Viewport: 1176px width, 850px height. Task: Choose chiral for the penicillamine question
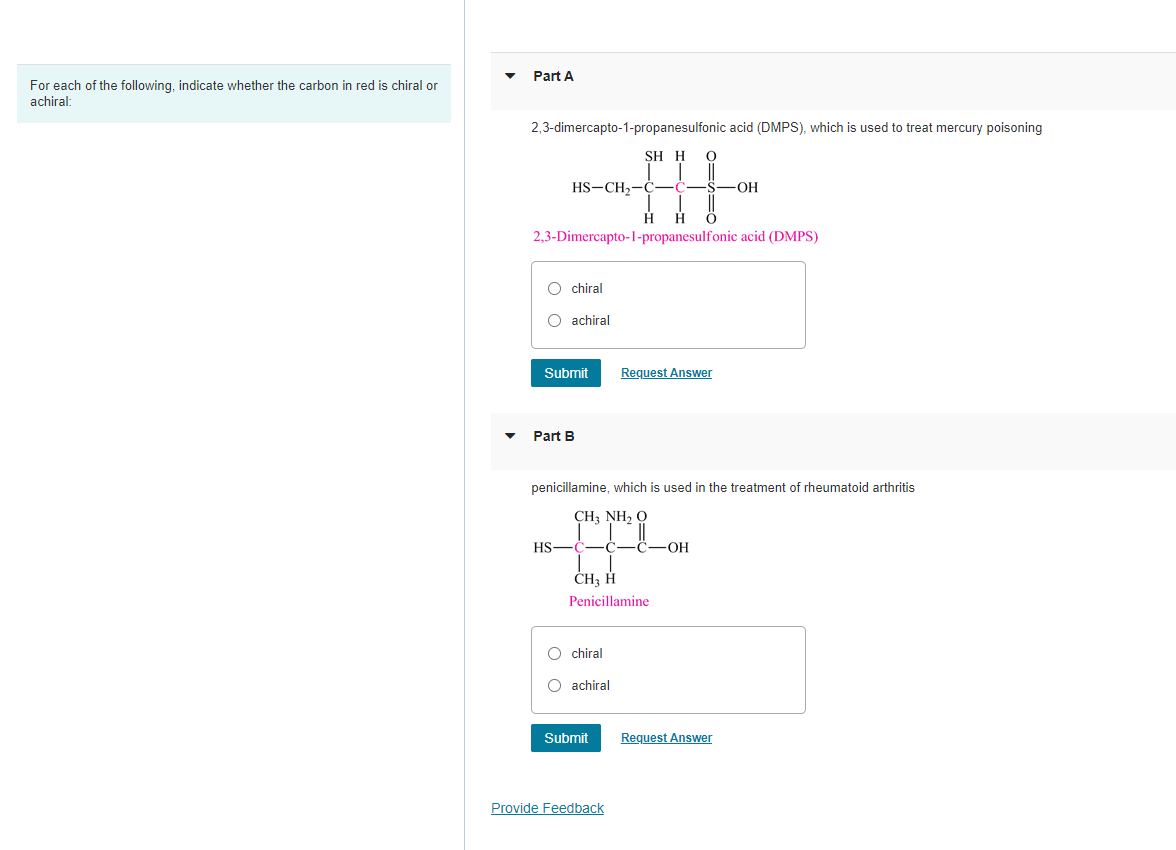554,653
